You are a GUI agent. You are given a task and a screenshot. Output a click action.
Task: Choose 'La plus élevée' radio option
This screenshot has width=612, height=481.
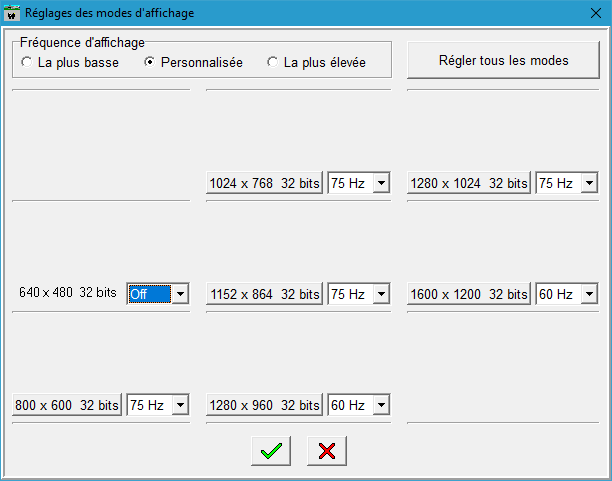[272, 62]
